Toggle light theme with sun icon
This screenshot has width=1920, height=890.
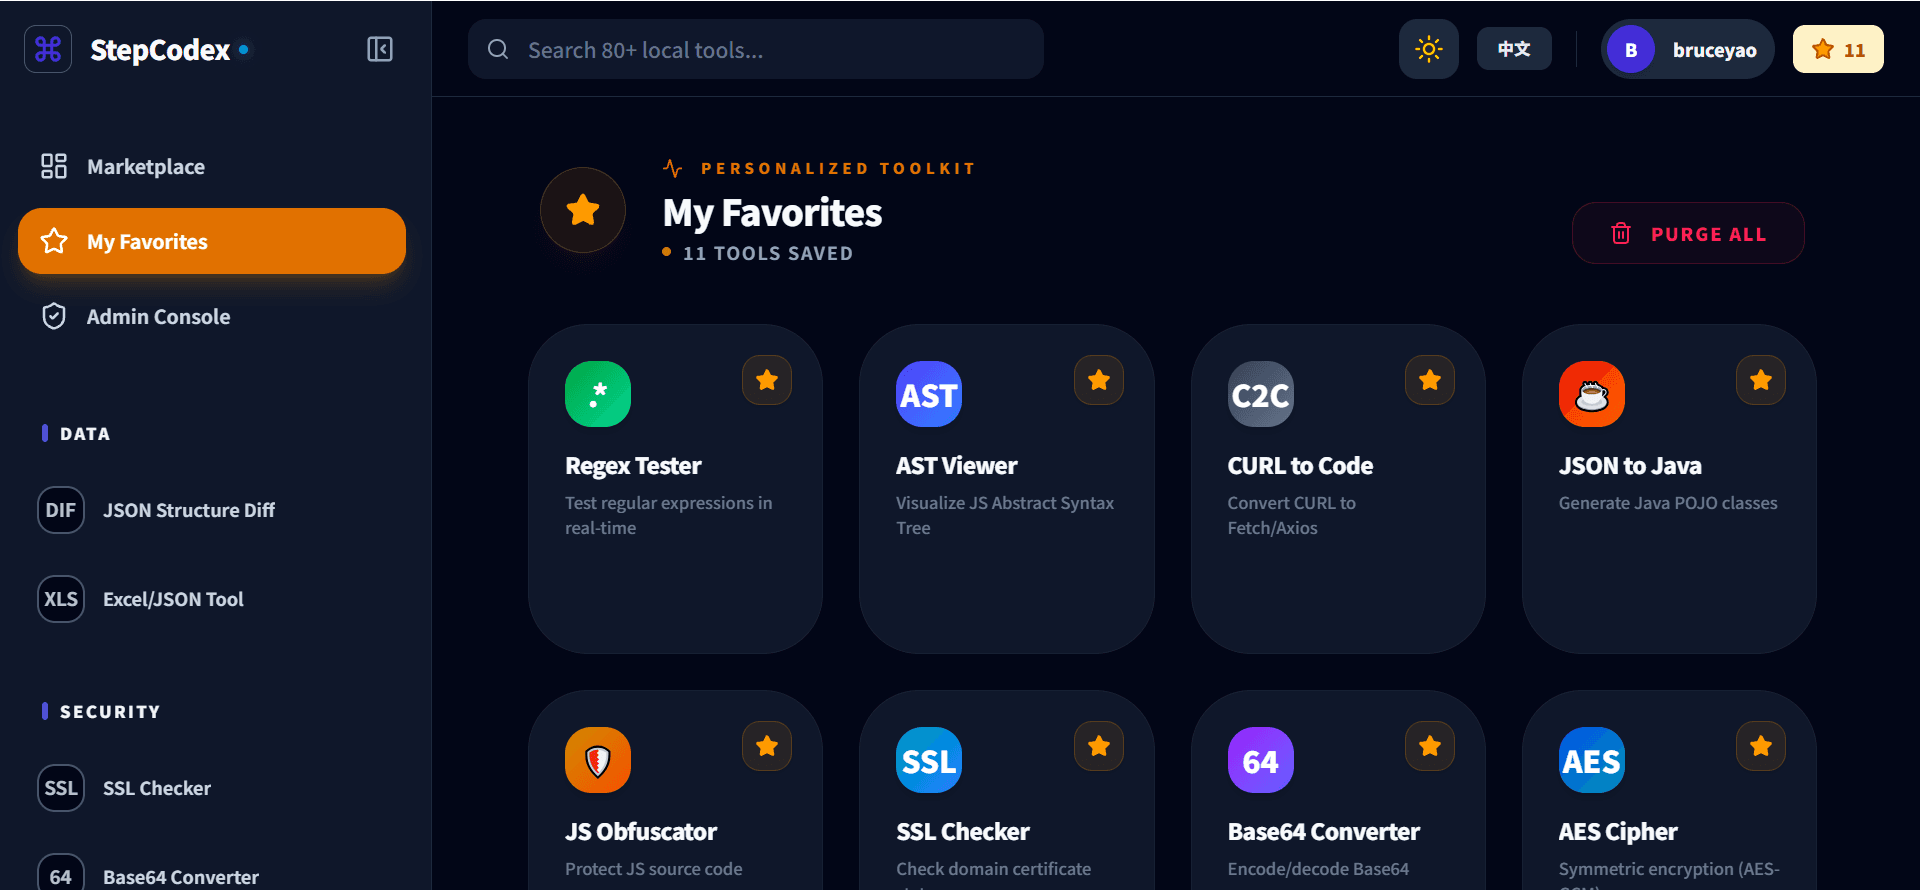pos(1428,49)
